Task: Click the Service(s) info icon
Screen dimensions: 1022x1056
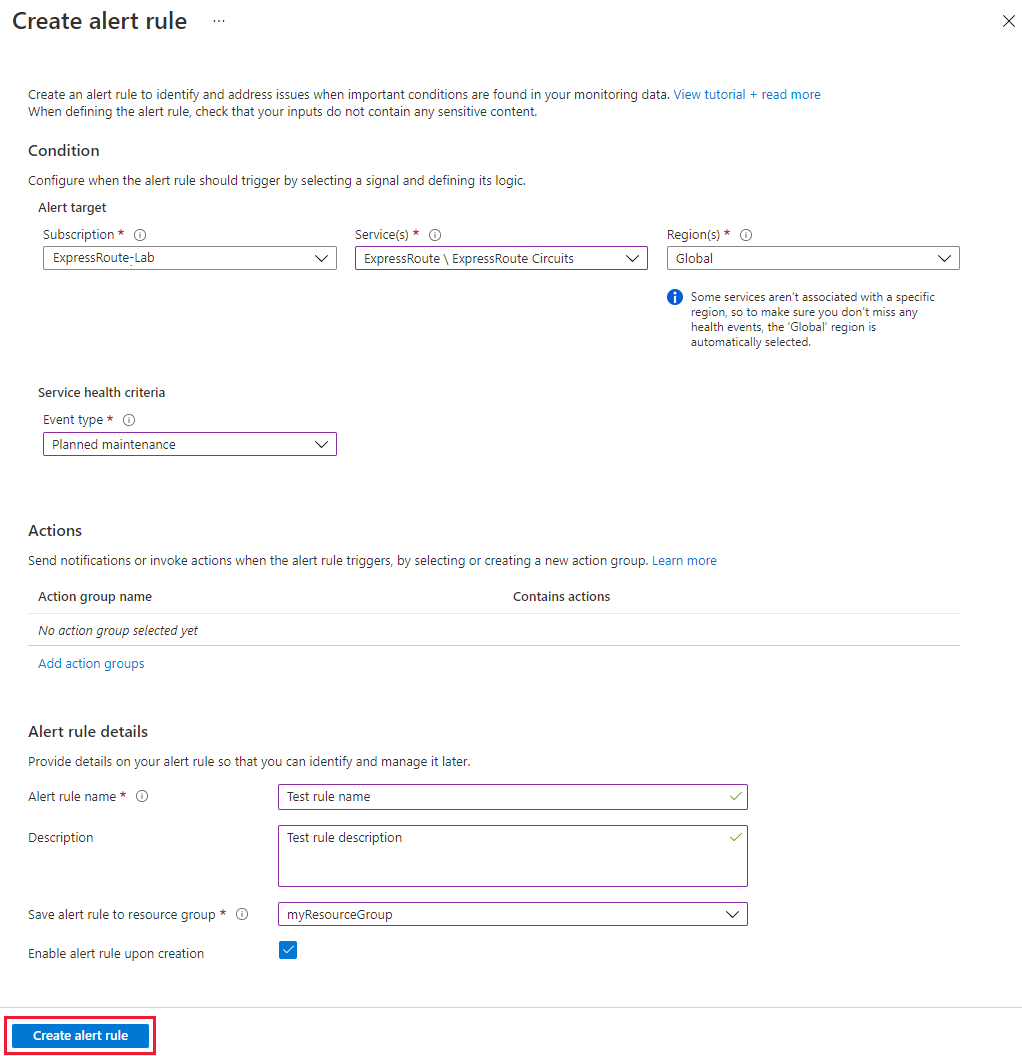Action: [435, 235]
